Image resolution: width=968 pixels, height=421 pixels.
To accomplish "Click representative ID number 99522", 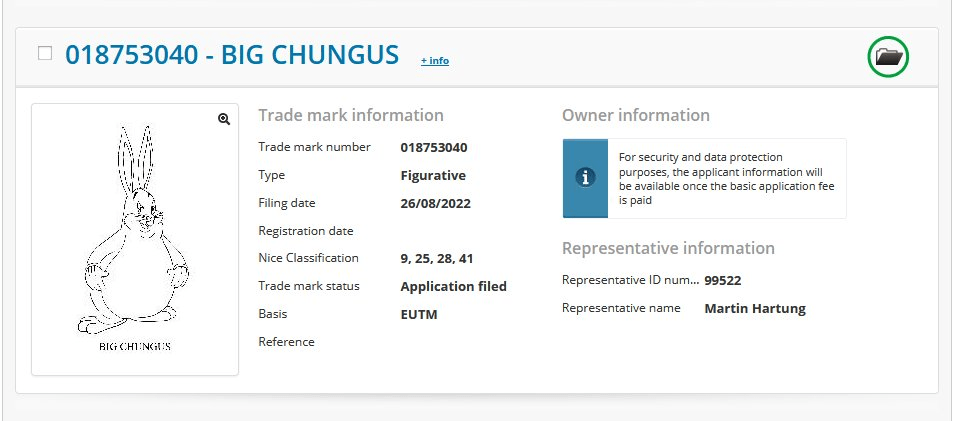I will [x=723, y=280].
